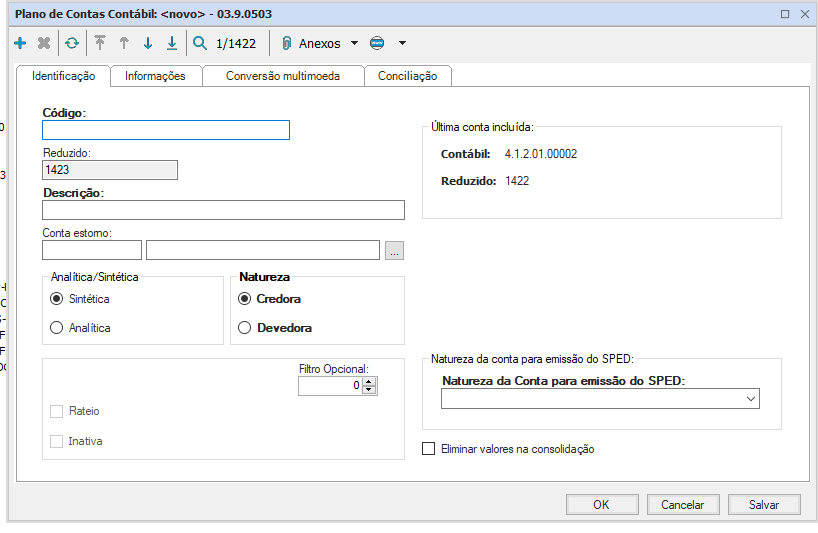Increase Filtro Opcional value with up spinner
Screen dimensions: 818x533
[x=370, y=381]
